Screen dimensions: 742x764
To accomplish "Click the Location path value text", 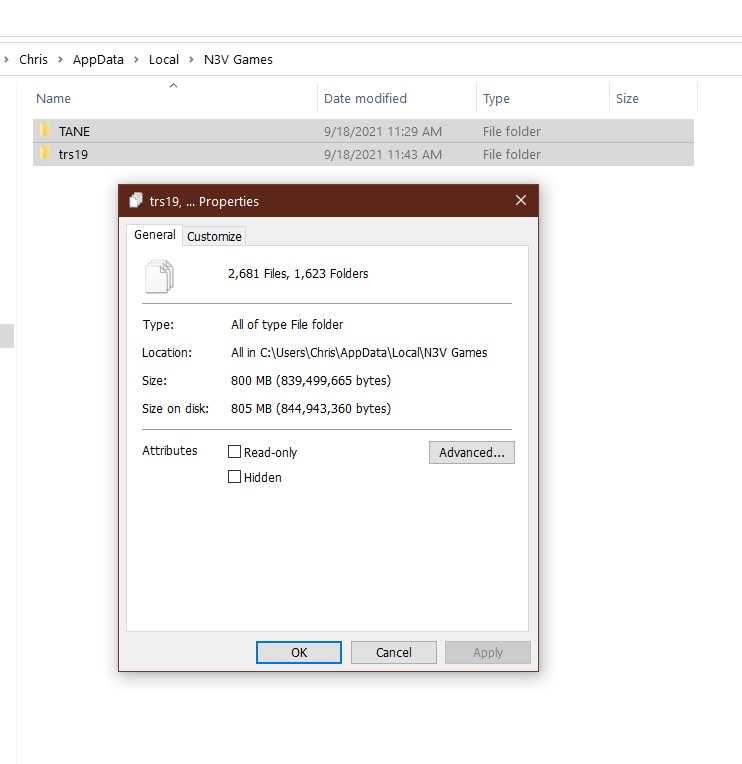I will 359,352.
